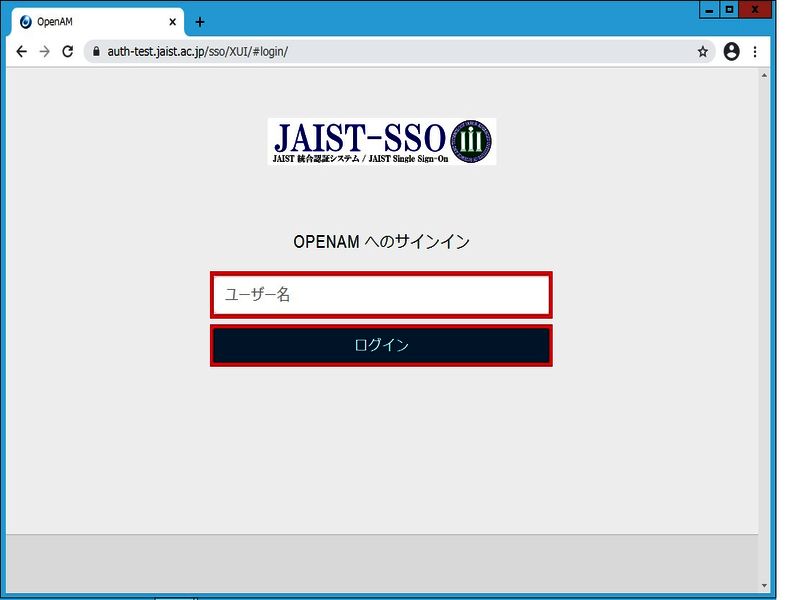The height and width of the screenshot is (600, 800).
Task: Open the Chrome three-dot menu
Action: [755, 52]
